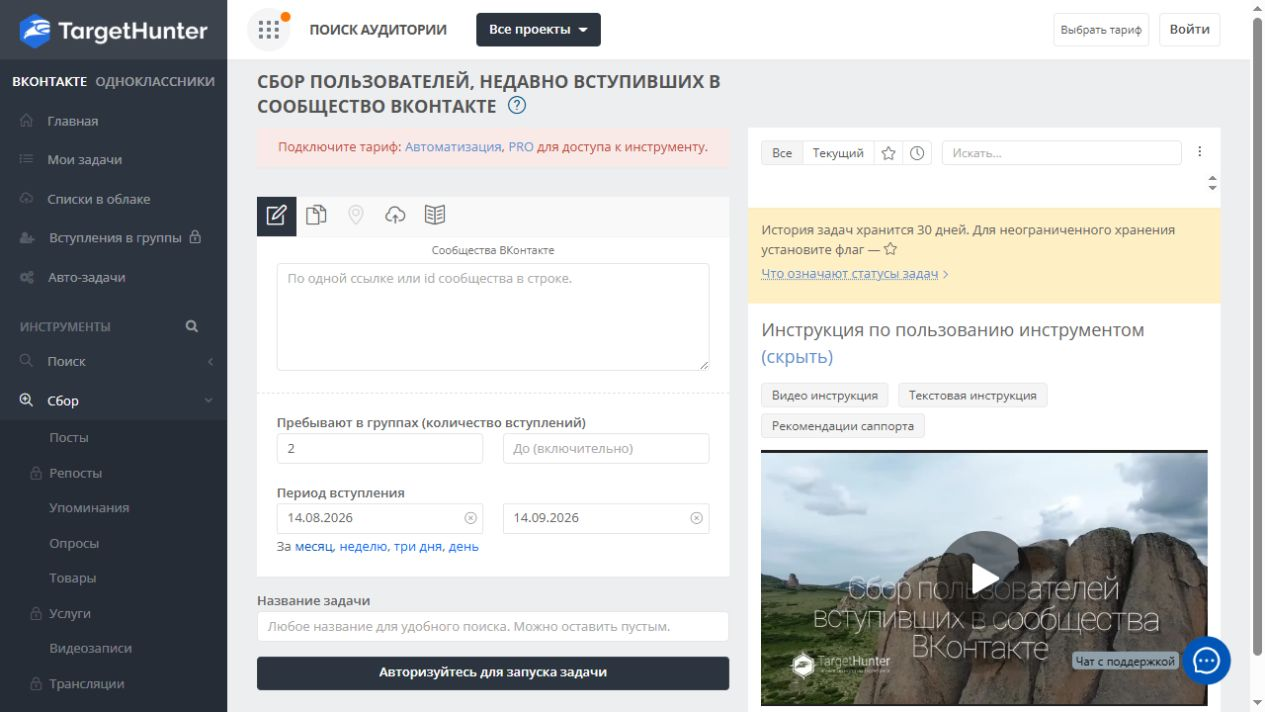The image size is (1265, 712).
Task: Click the search magnifier next to Инструменты
Action: (192, 326)
